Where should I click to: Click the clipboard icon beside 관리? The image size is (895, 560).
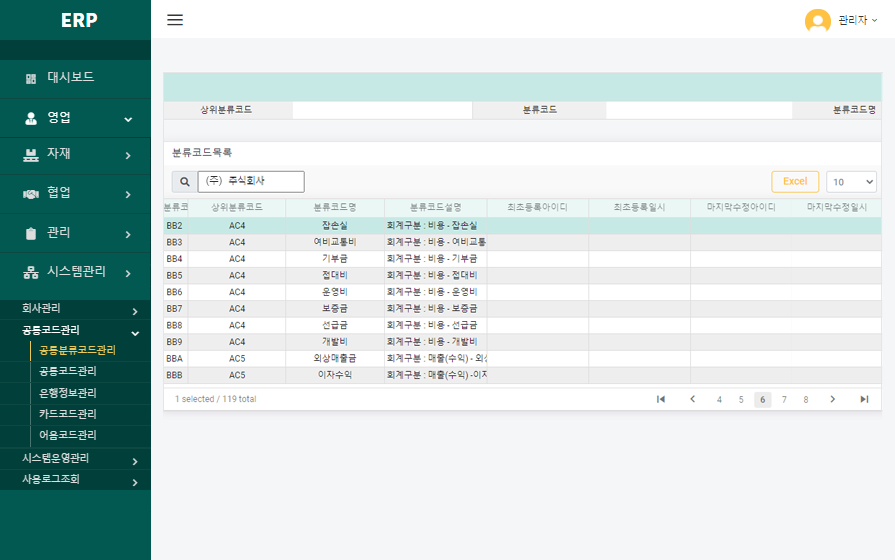[31, 233]
